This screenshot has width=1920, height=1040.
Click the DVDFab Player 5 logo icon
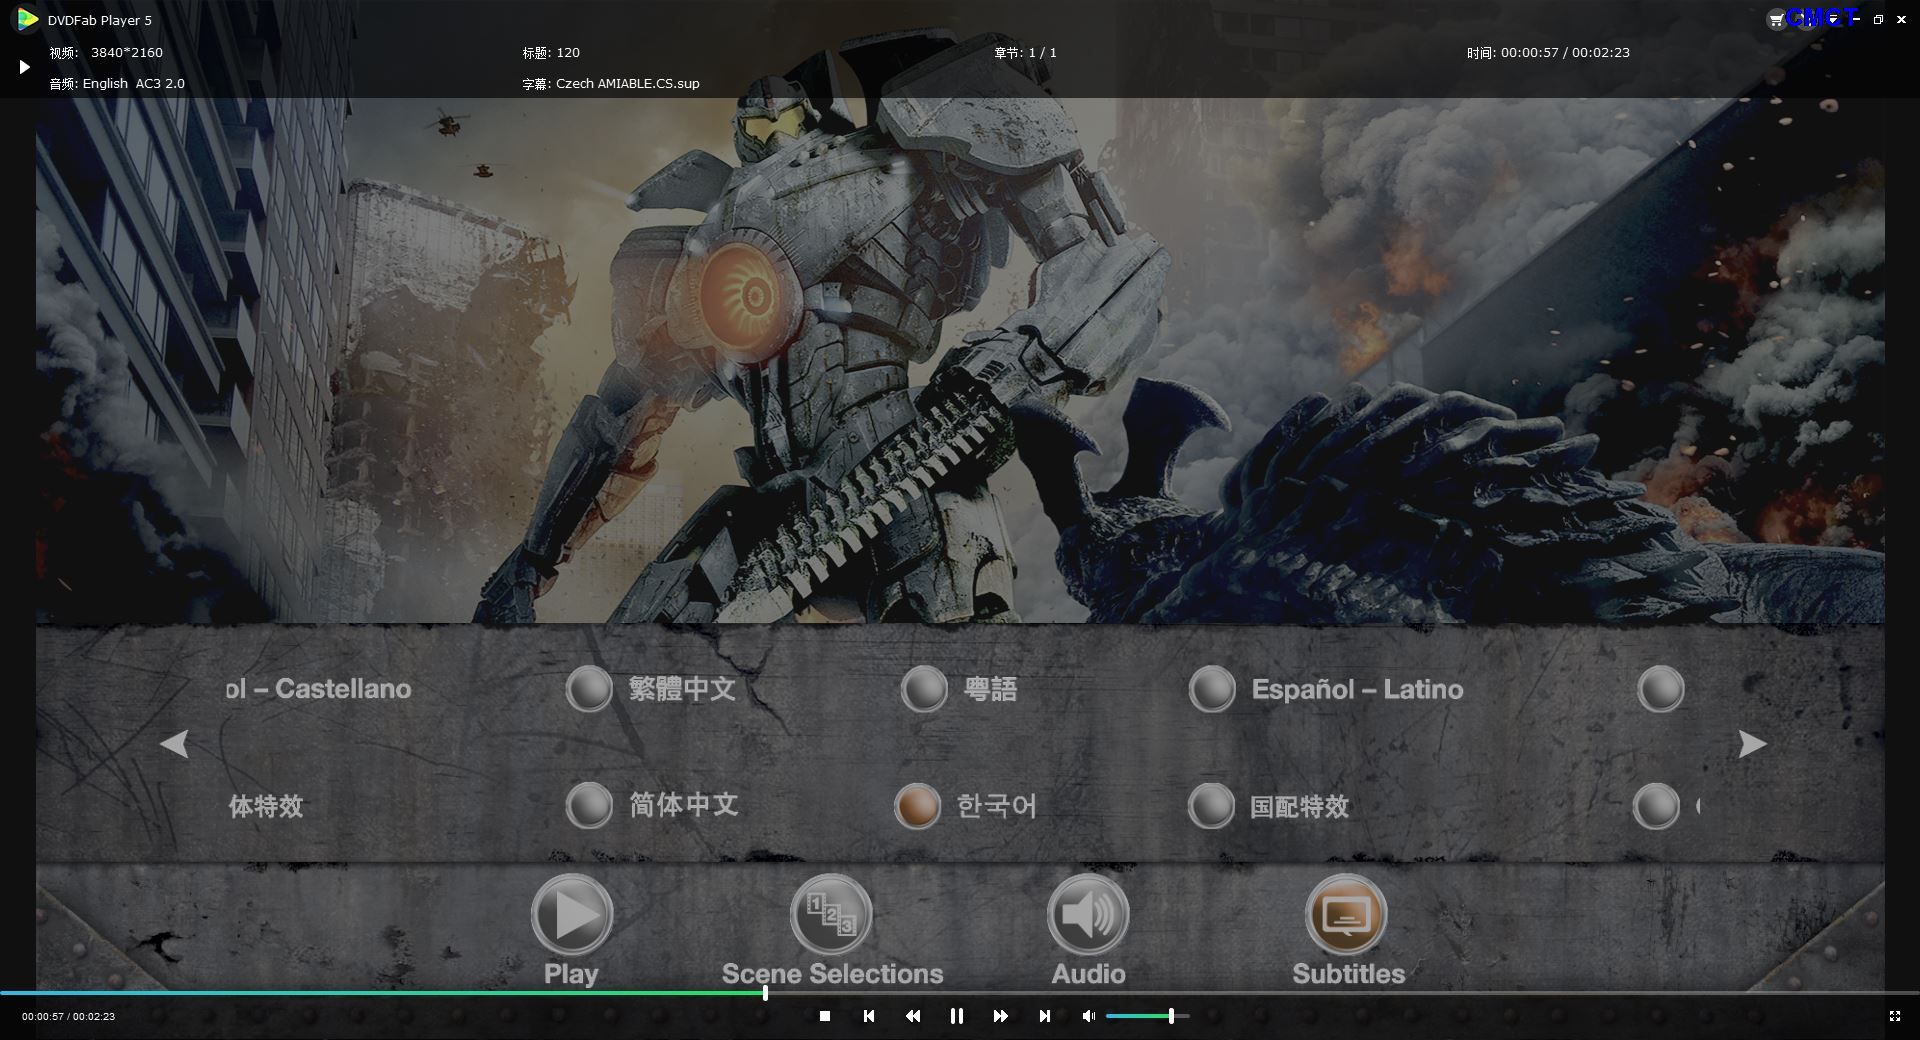(27, 19)
